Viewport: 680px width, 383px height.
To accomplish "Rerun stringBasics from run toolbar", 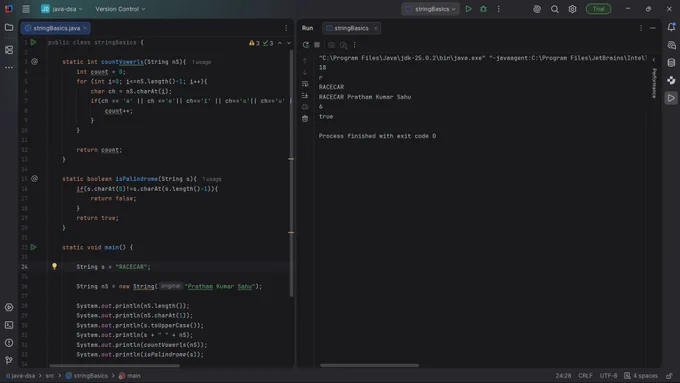I will [306, 45].
